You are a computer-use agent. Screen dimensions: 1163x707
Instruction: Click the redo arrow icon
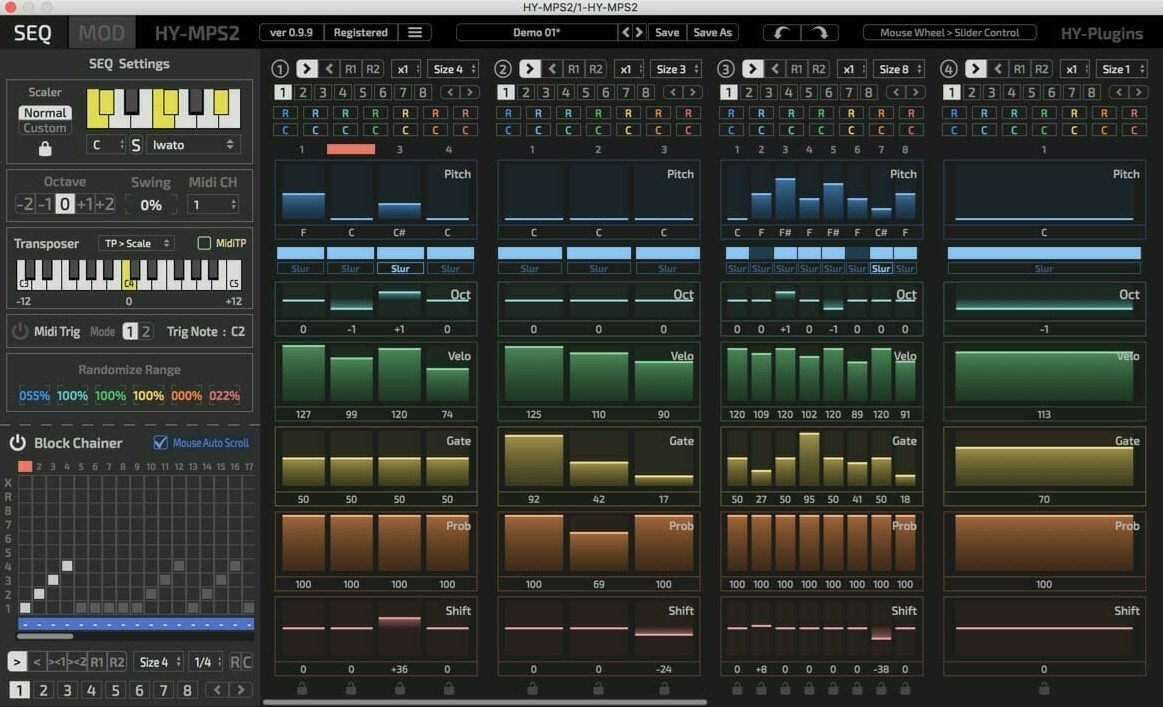(820, 33)
